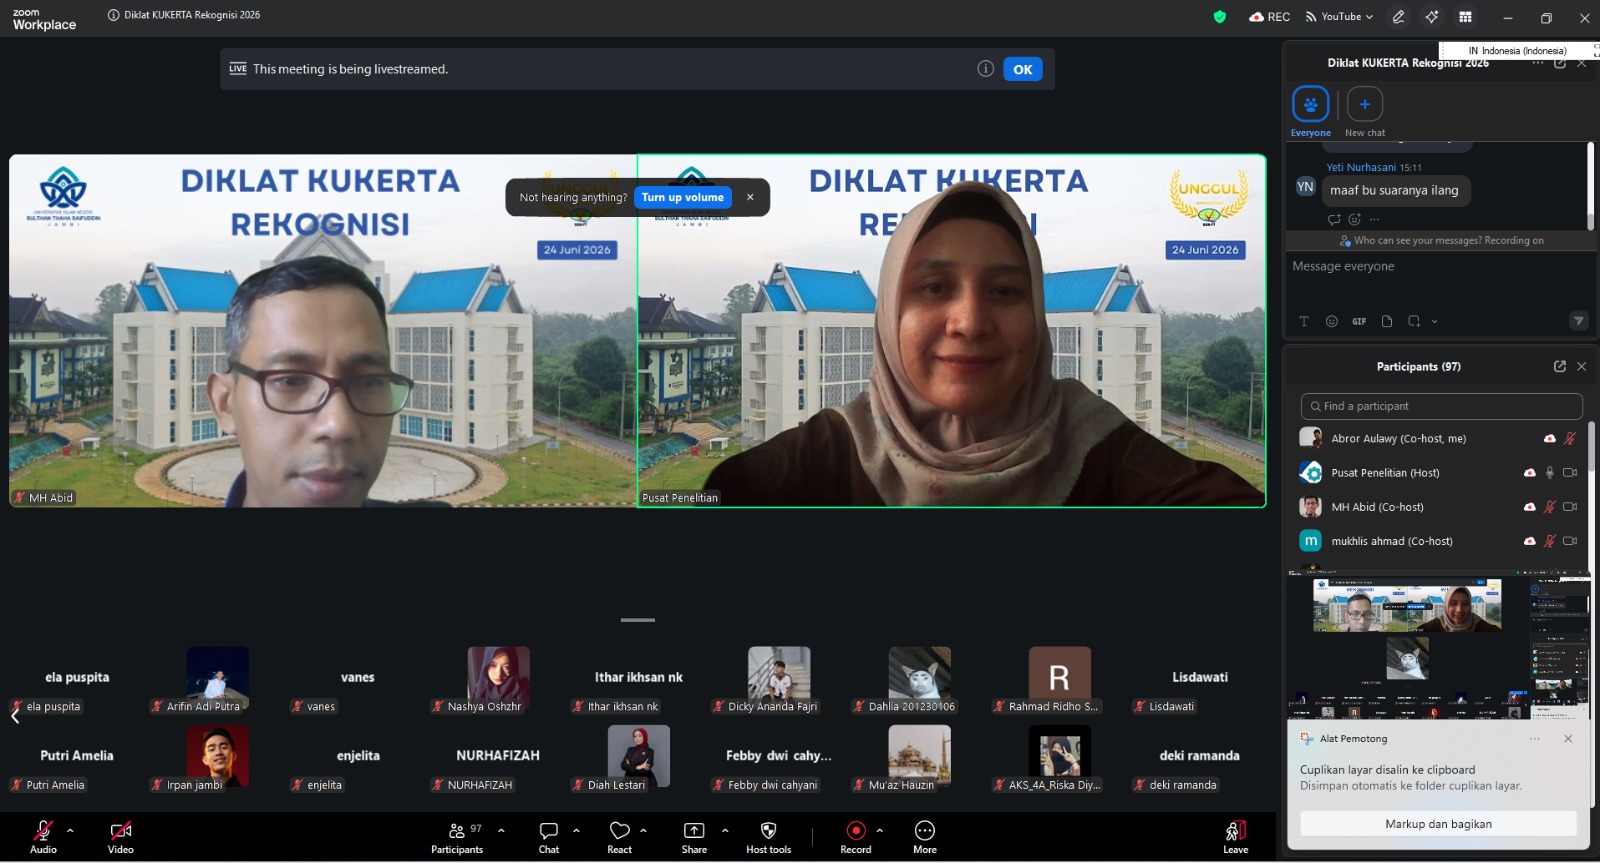
Task: Turn up volume in the prompt
Action: point(683,197)
